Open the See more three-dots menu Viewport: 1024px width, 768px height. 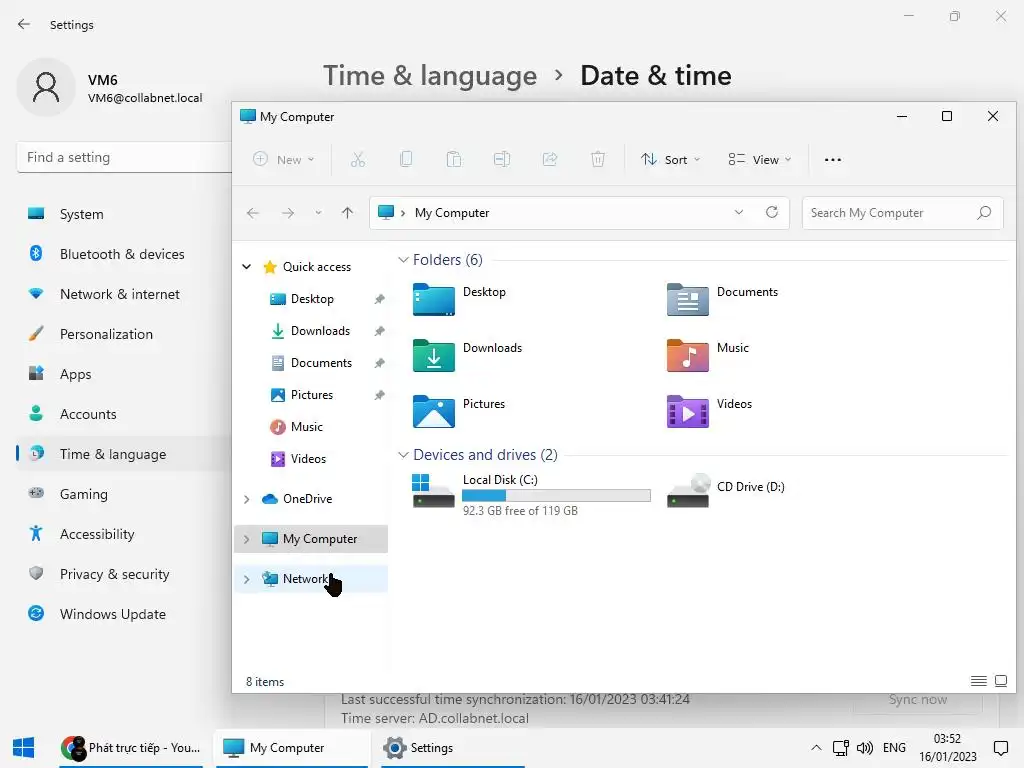[833, 159]
